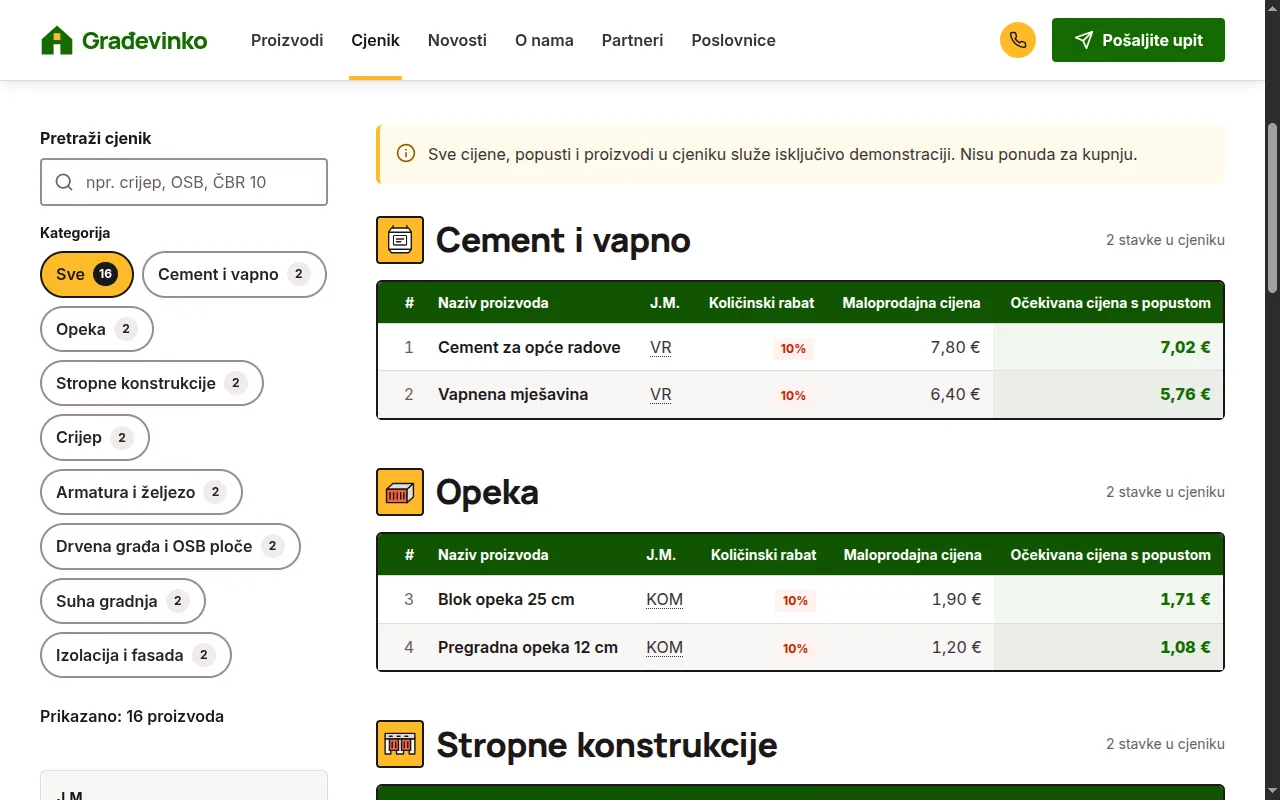Viewport: 1280px width, 800px height.
Task: Filter by Cement i vapno category
Action: coord(234,274)
